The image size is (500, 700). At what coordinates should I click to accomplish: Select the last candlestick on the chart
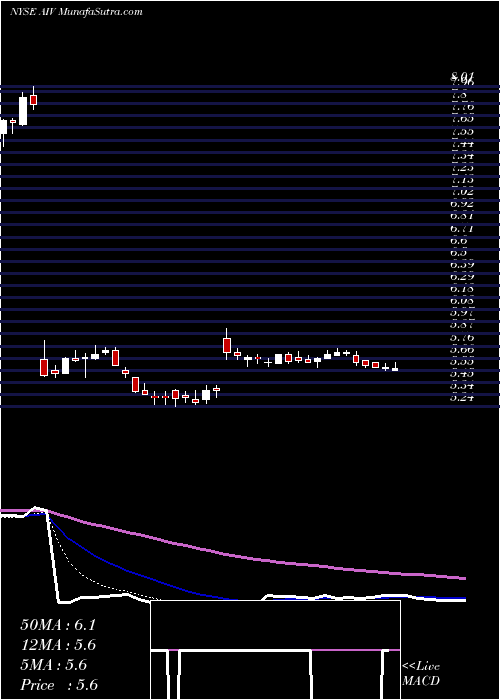(x=395, y=369)
